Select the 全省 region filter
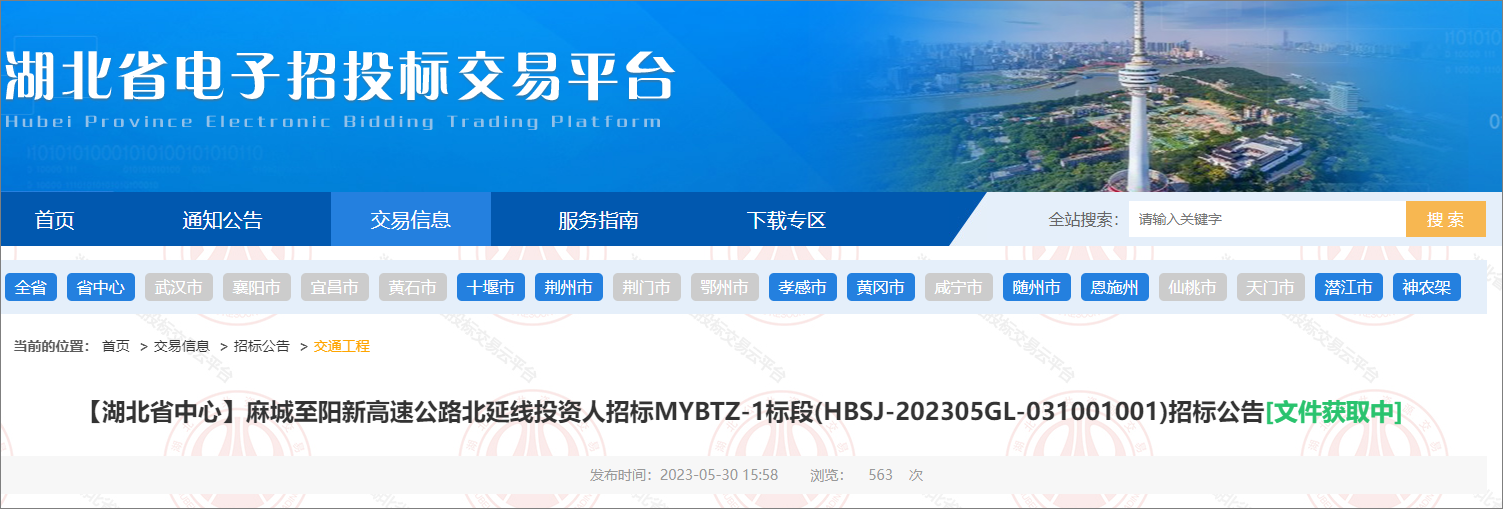Screen dimensions: 1503x509 coord(31,288)
